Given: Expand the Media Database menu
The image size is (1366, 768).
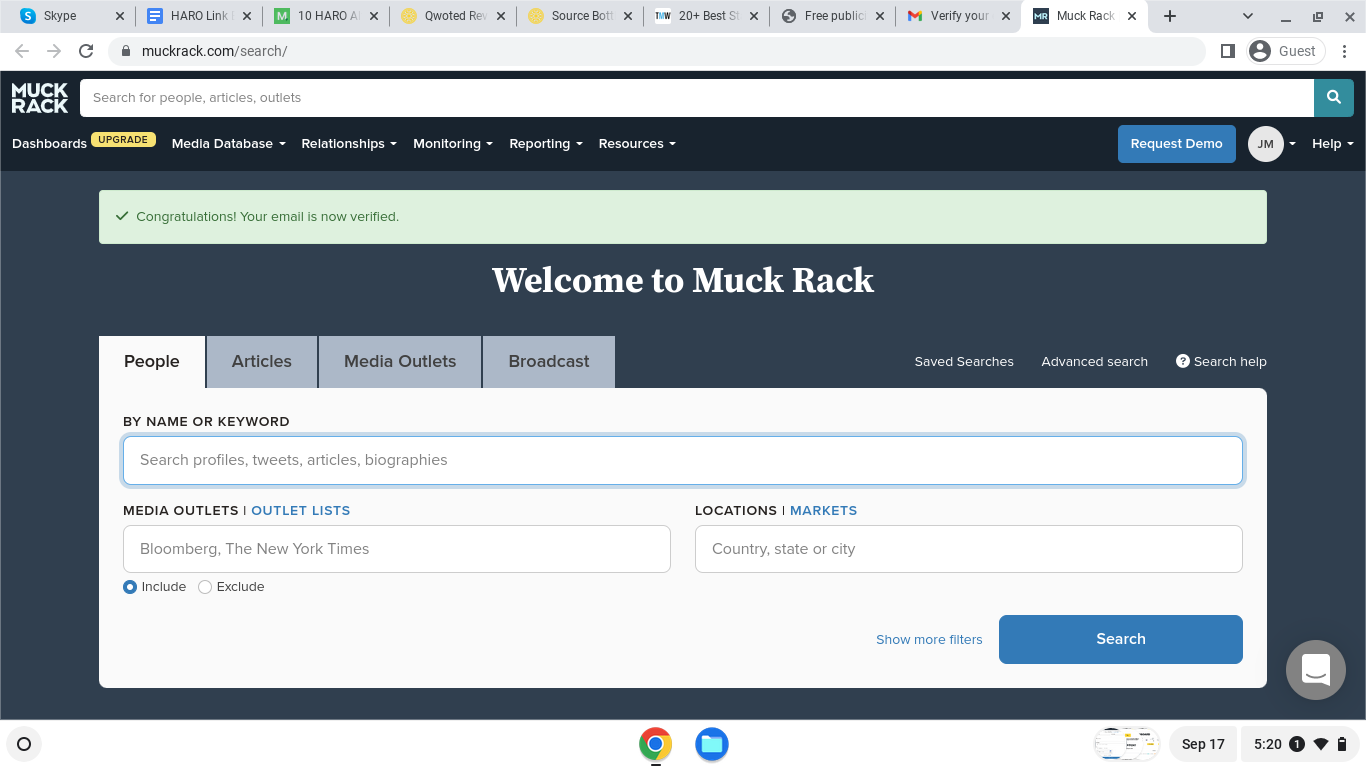Looking at the screenshot, I should click(x=229, y=144).
